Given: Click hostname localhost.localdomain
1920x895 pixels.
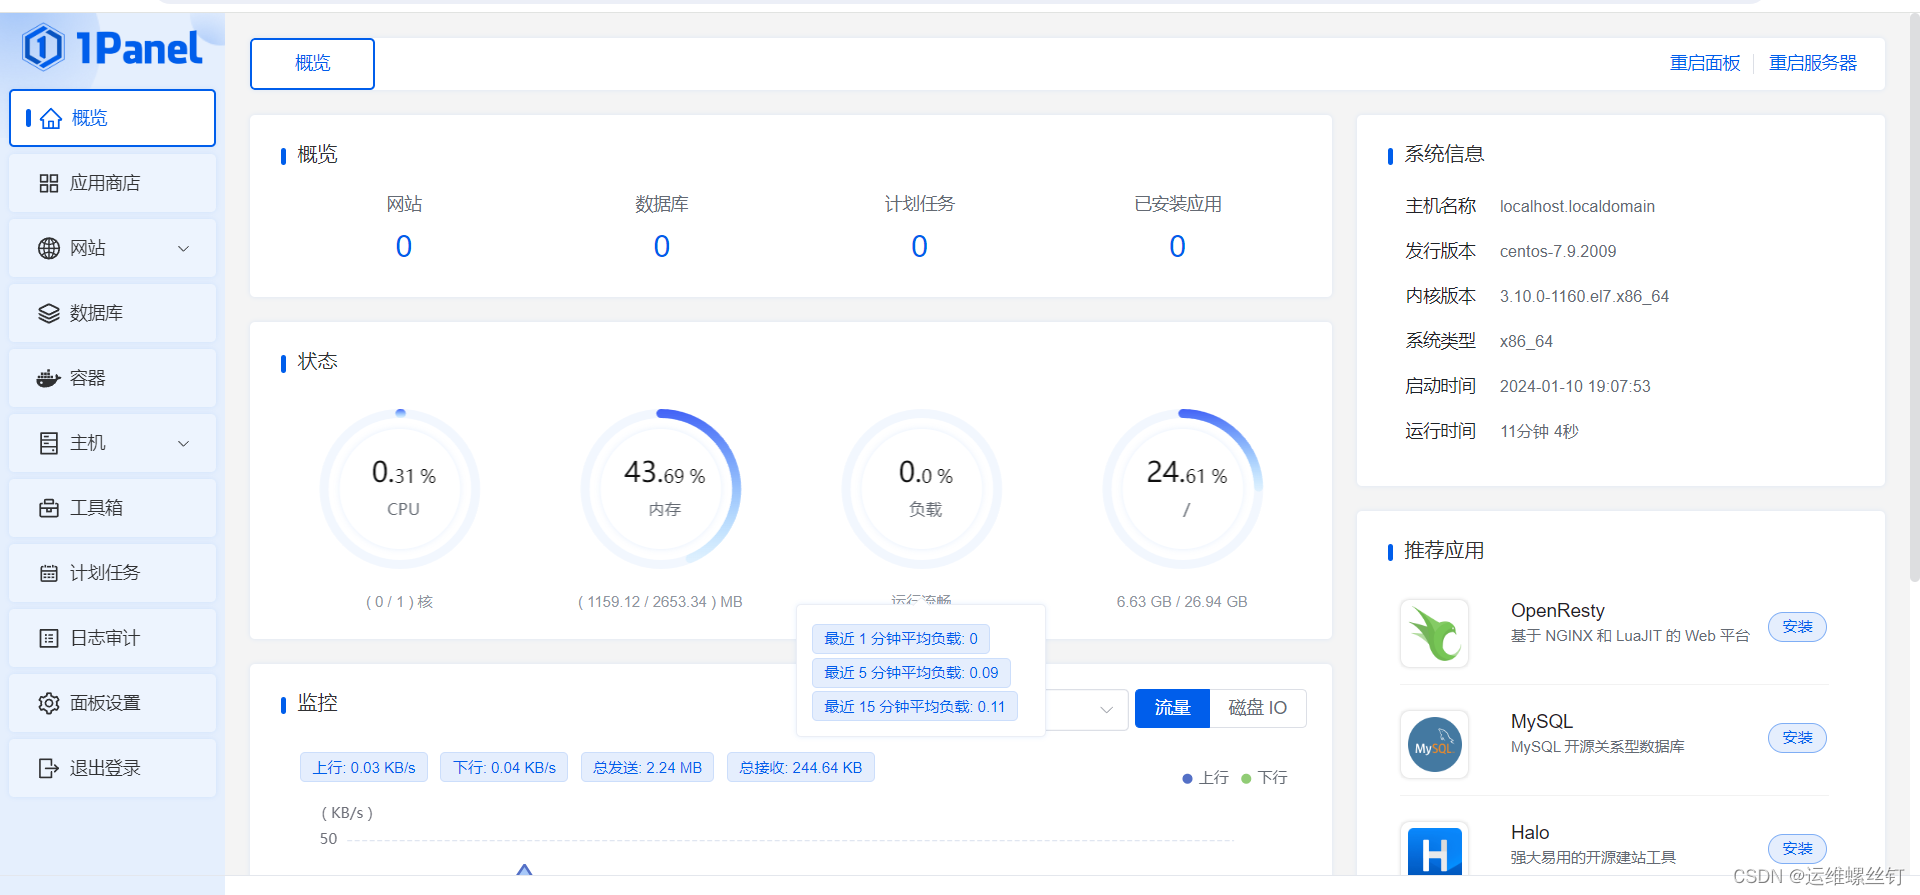Looking at the screenshot, I should 1577,207.
